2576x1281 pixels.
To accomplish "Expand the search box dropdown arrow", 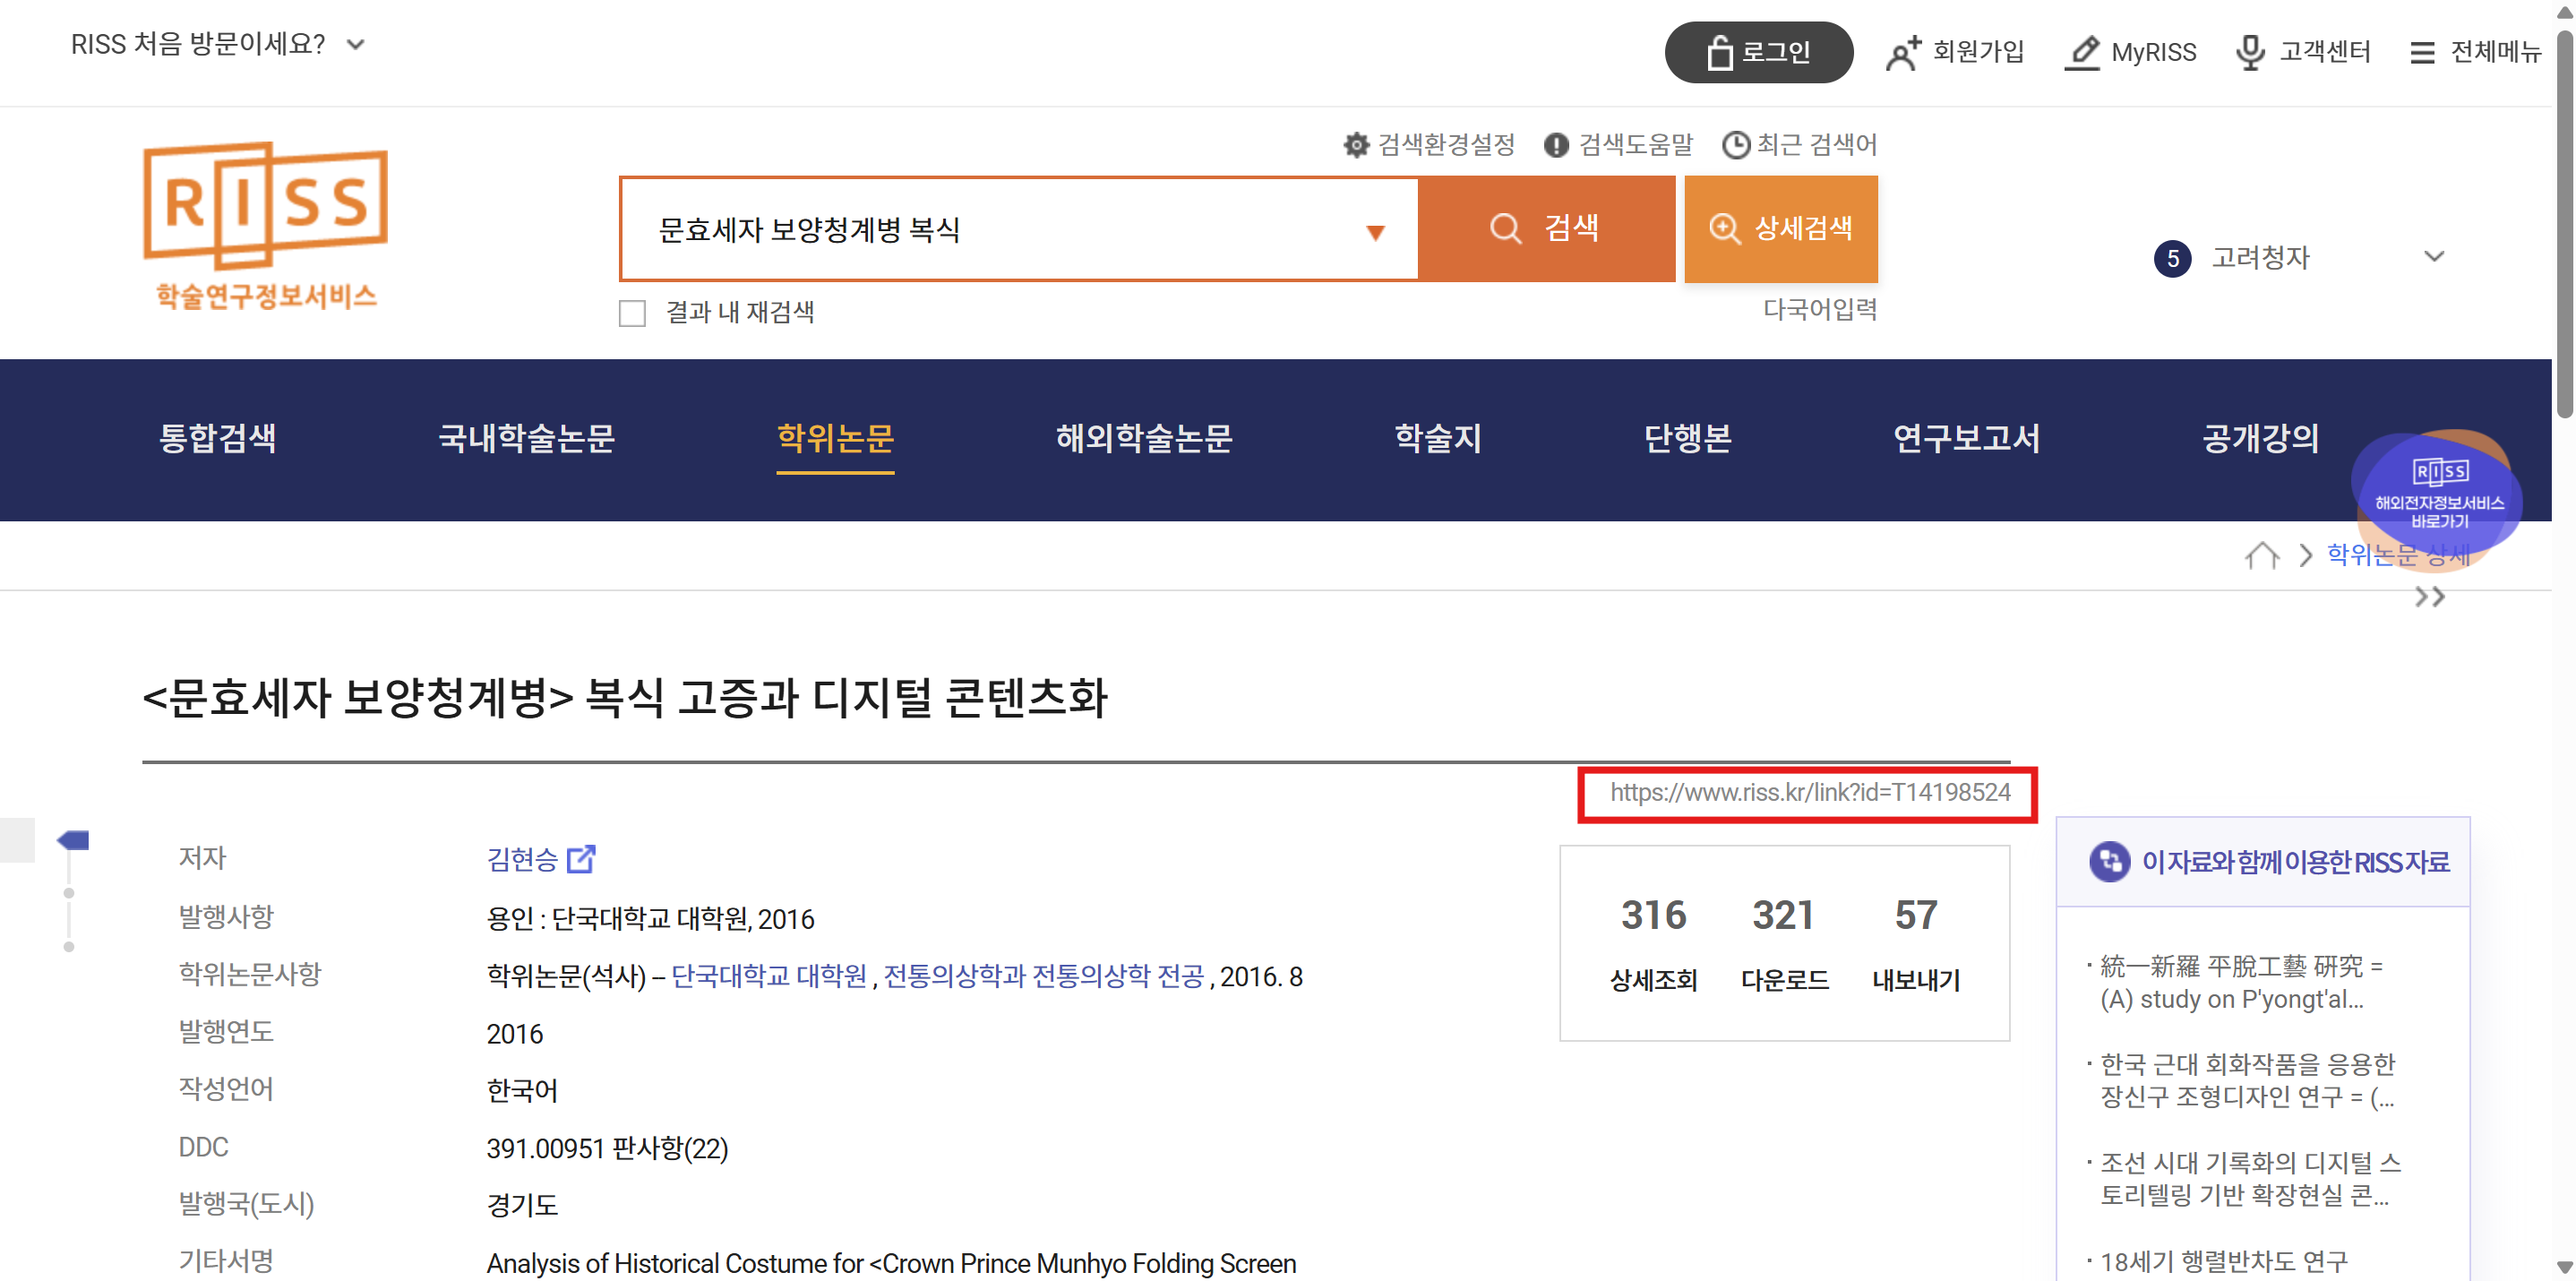I will (1375, 232).
